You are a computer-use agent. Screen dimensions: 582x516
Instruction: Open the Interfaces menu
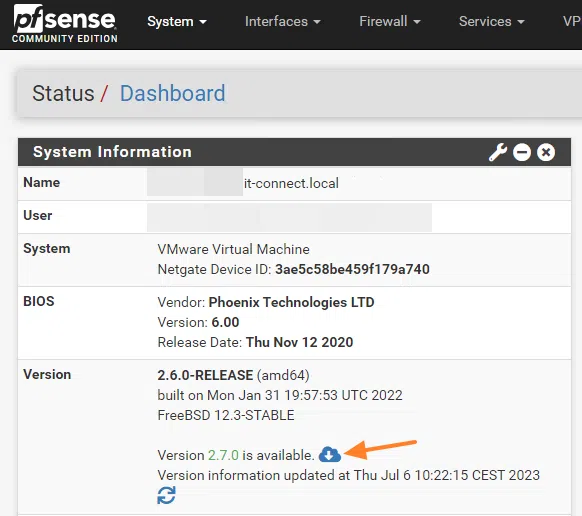point(282,22)
